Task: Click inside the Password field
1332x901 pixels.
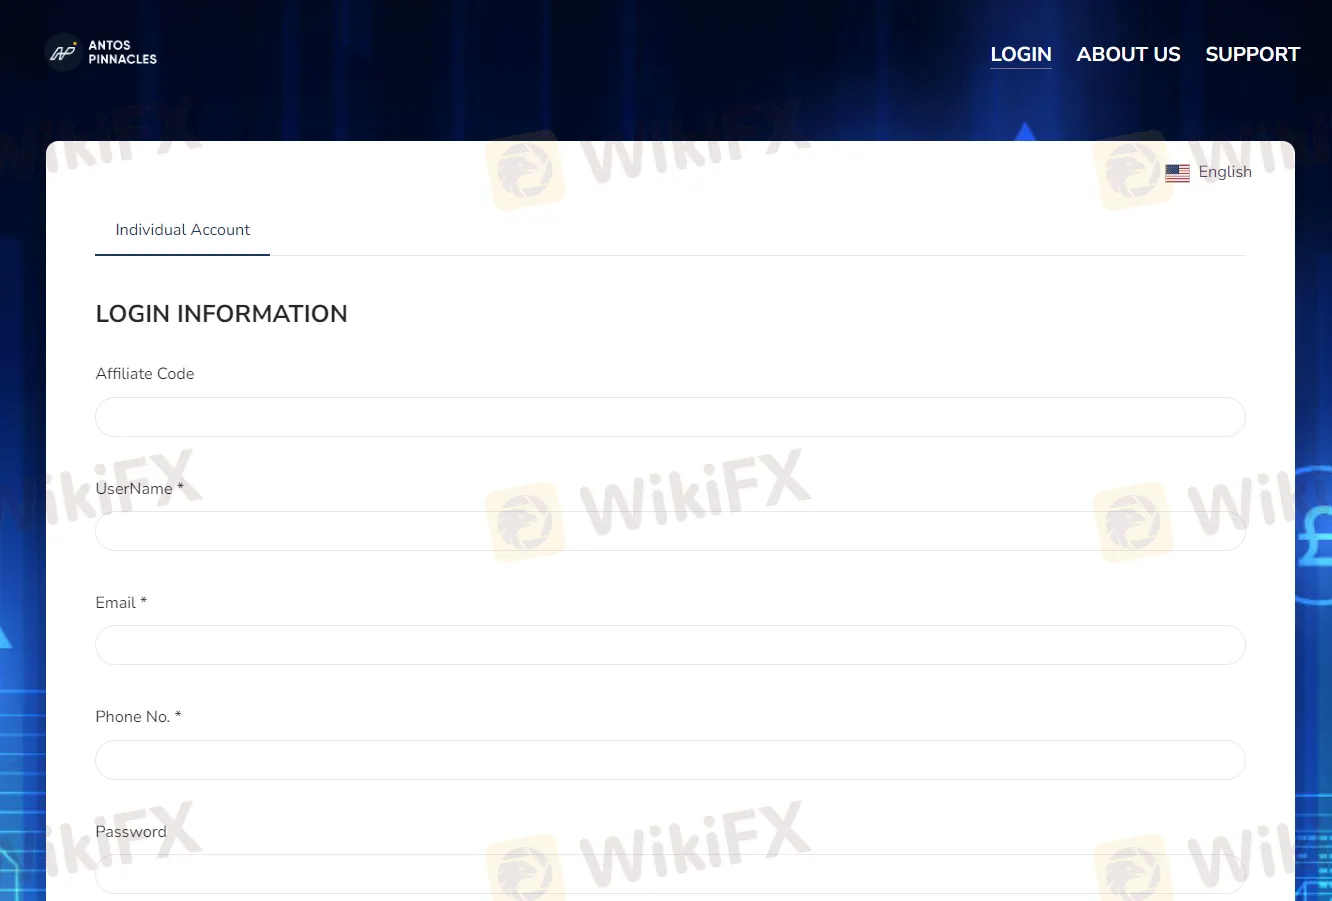Action: (x=670, y=874)
